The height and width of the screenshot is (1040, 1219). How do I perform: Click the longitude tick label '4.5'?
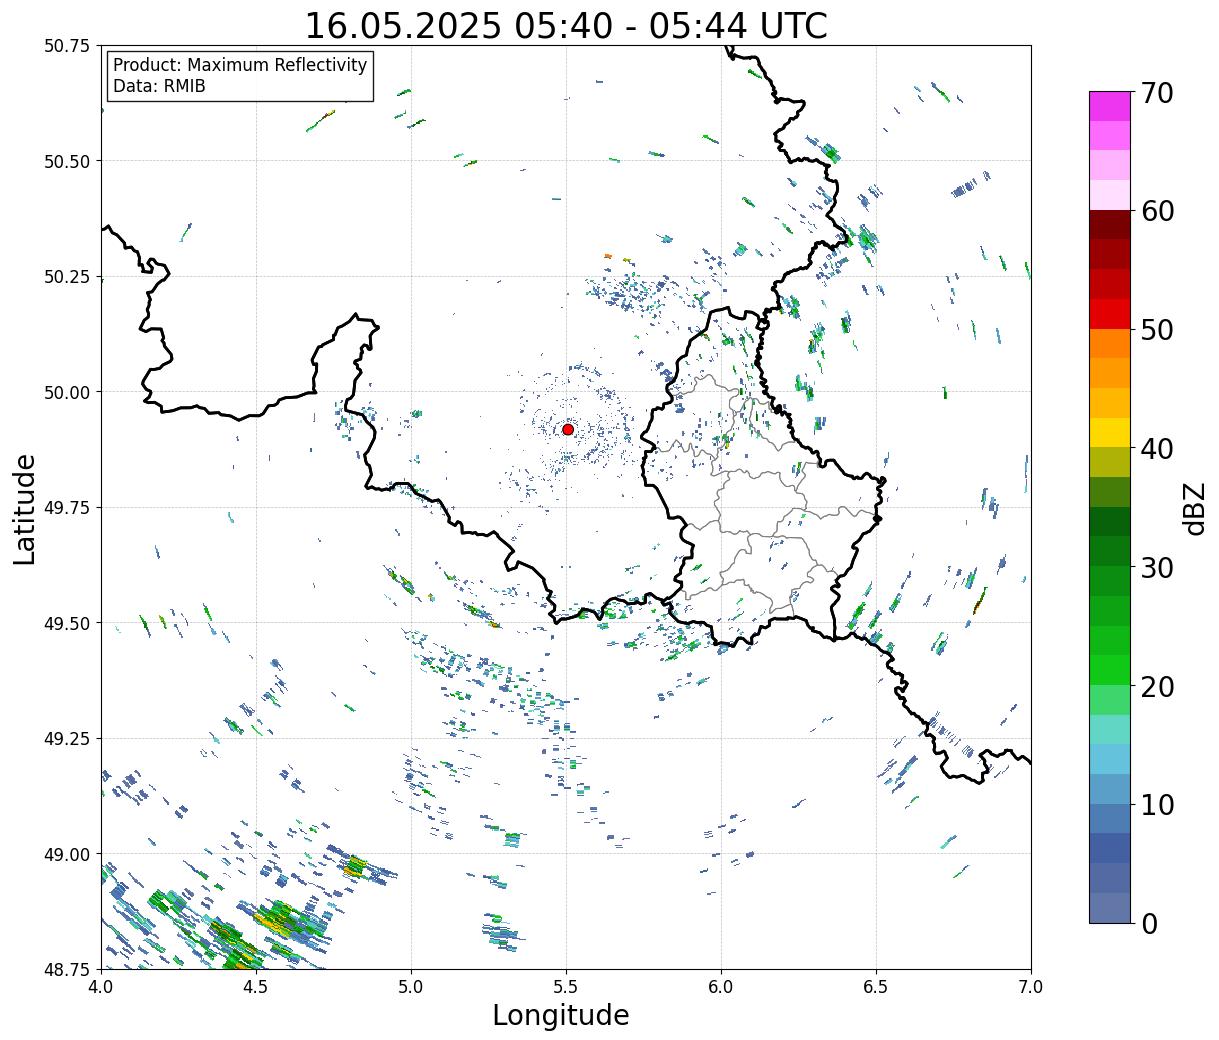(x=256, y=987)
